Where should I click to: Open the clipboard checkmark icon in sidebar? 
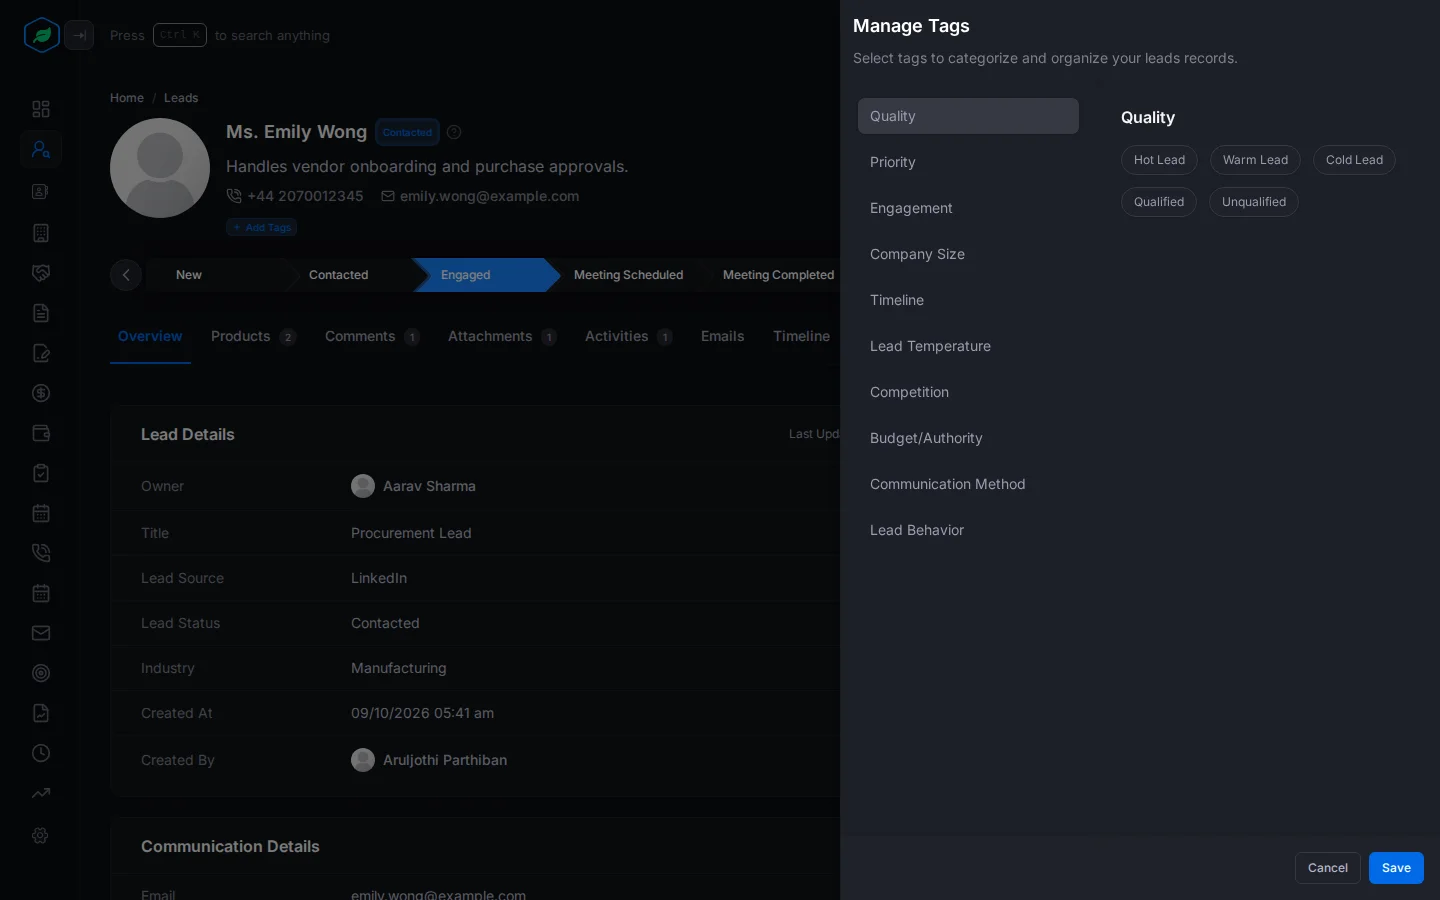click(41, 473)
